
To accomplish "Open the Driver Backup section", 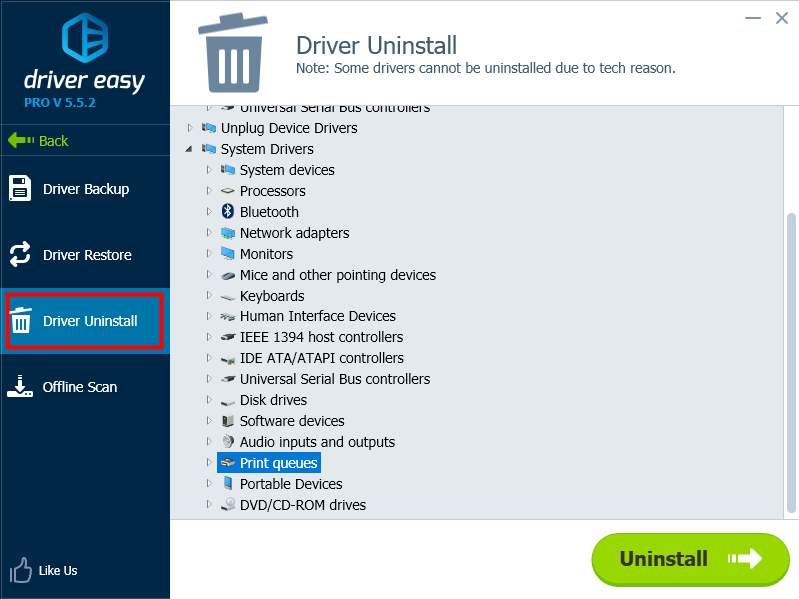I will point(85,189).
